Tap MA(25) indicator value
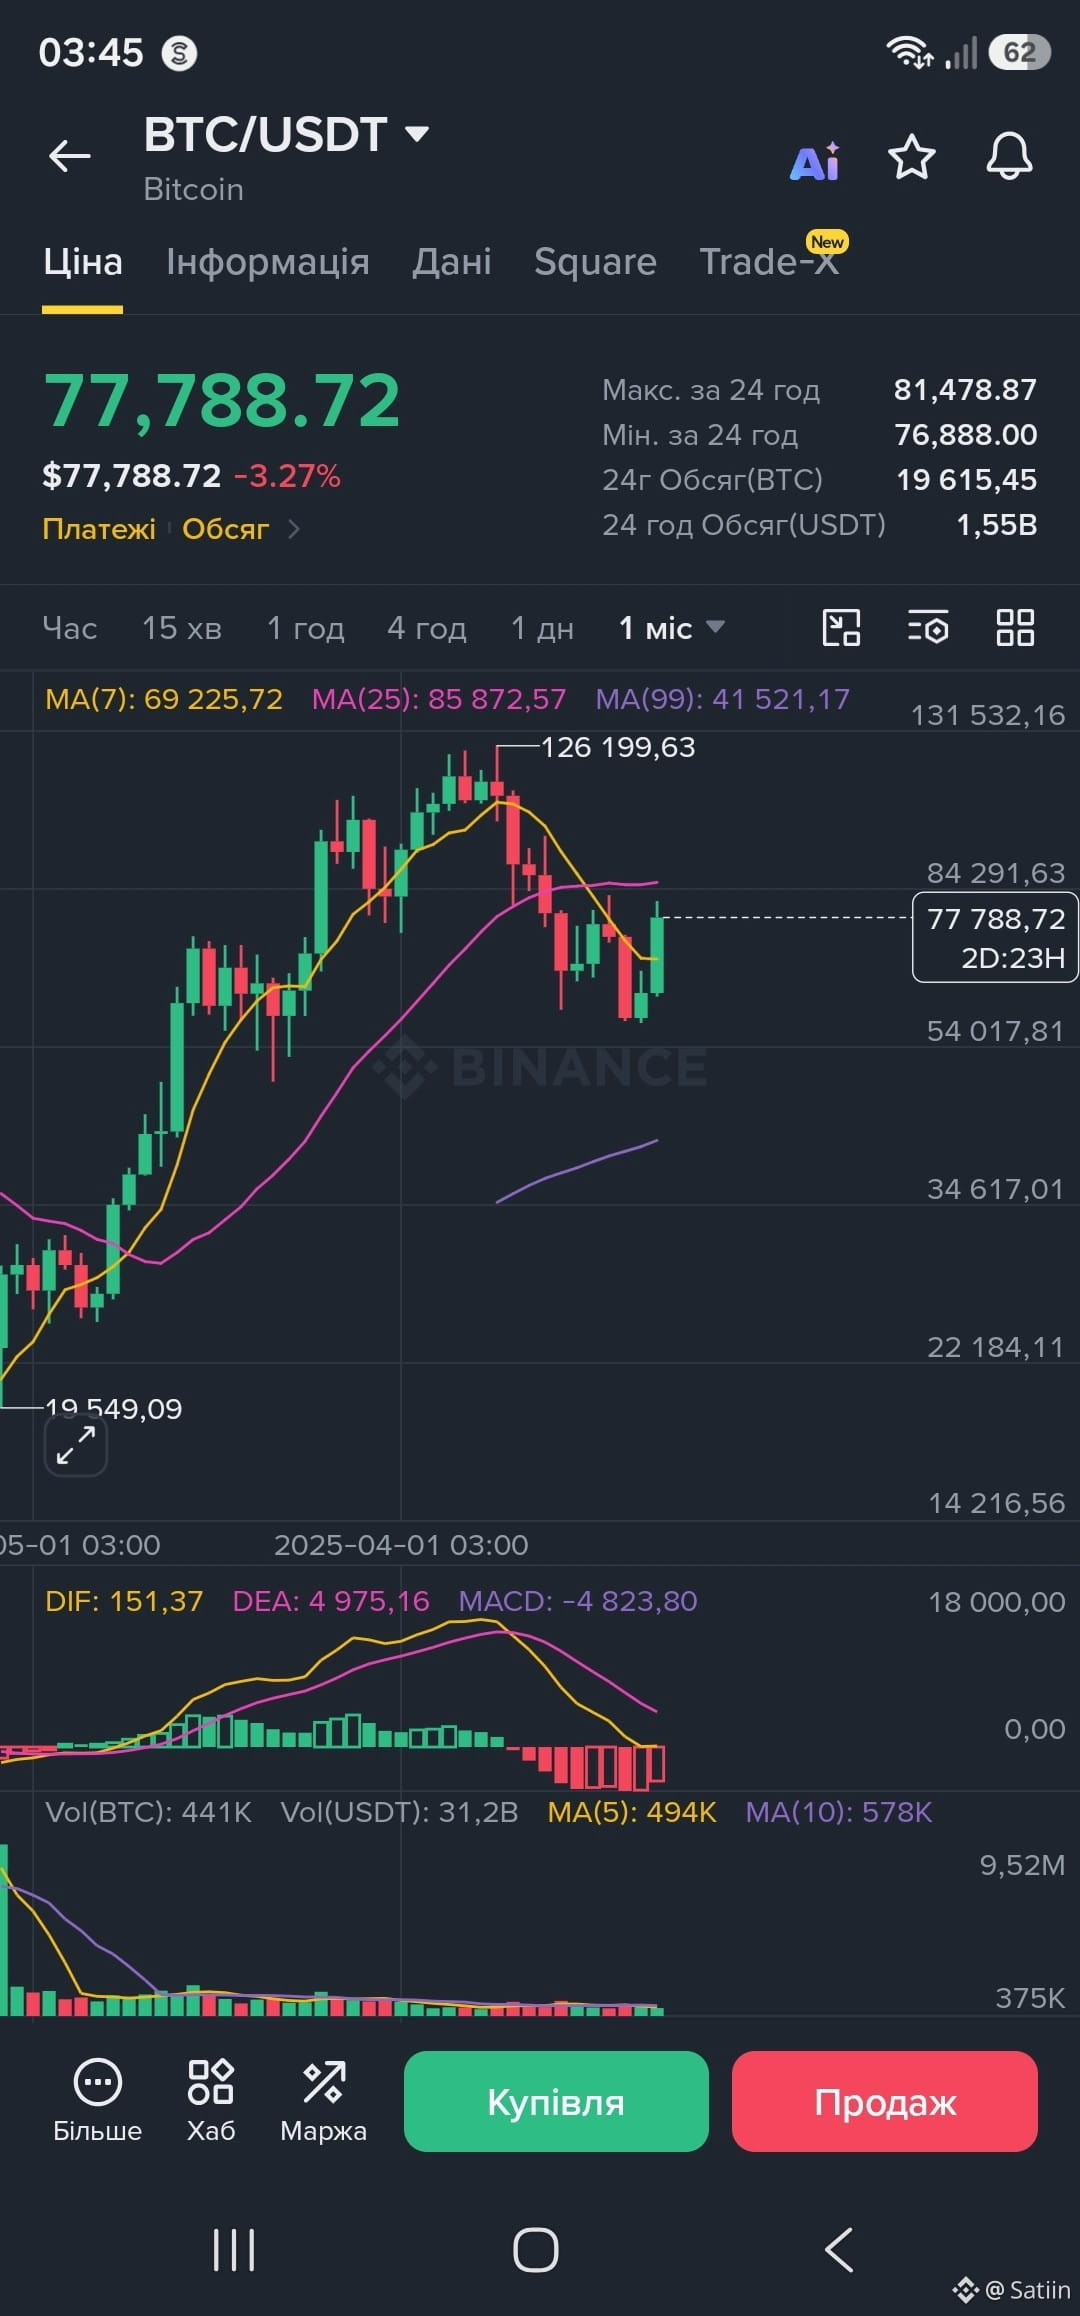Image resolution: width=1080 pixels, height=2316 pixels. [439, 699]
